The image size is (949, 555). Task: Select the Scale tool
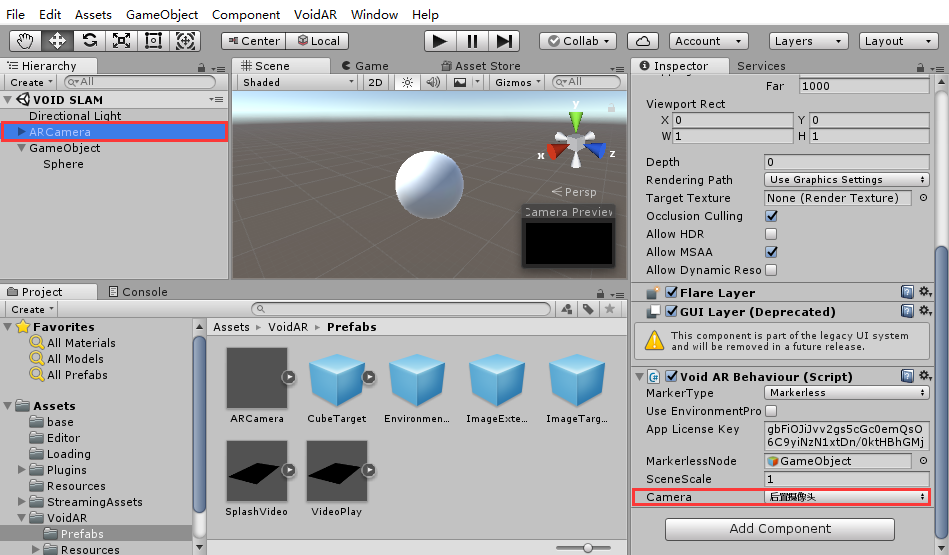(121, 41)
